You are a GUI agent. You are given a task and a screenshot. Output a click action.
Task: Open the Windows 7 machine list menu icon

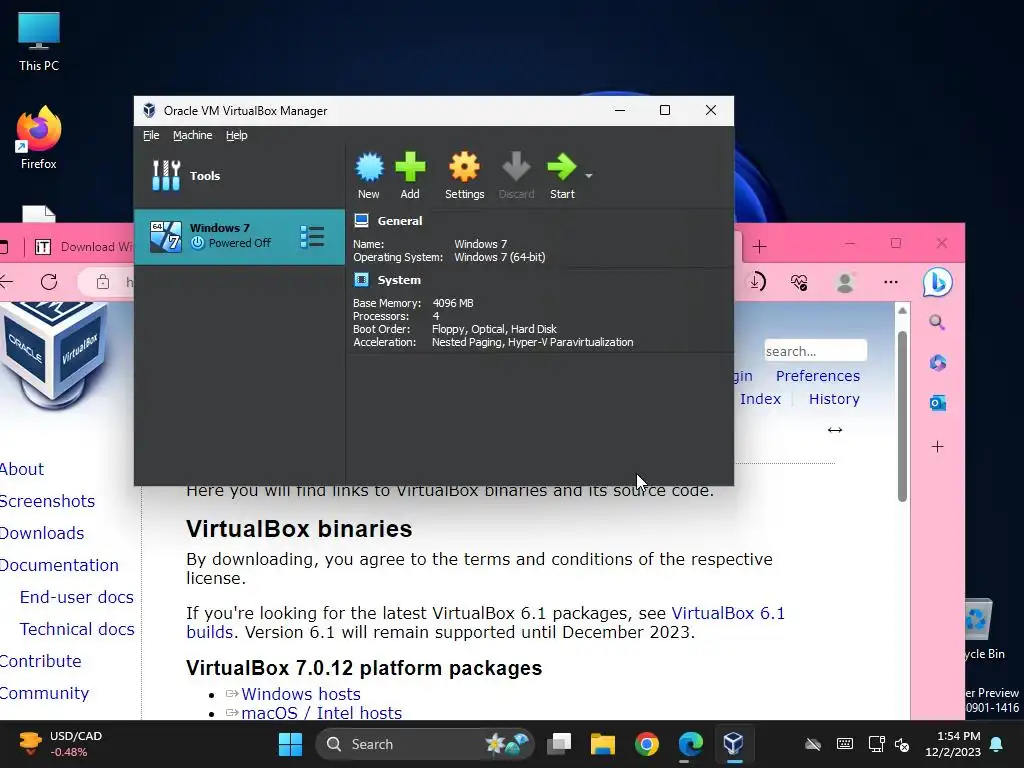pos(312,236)
